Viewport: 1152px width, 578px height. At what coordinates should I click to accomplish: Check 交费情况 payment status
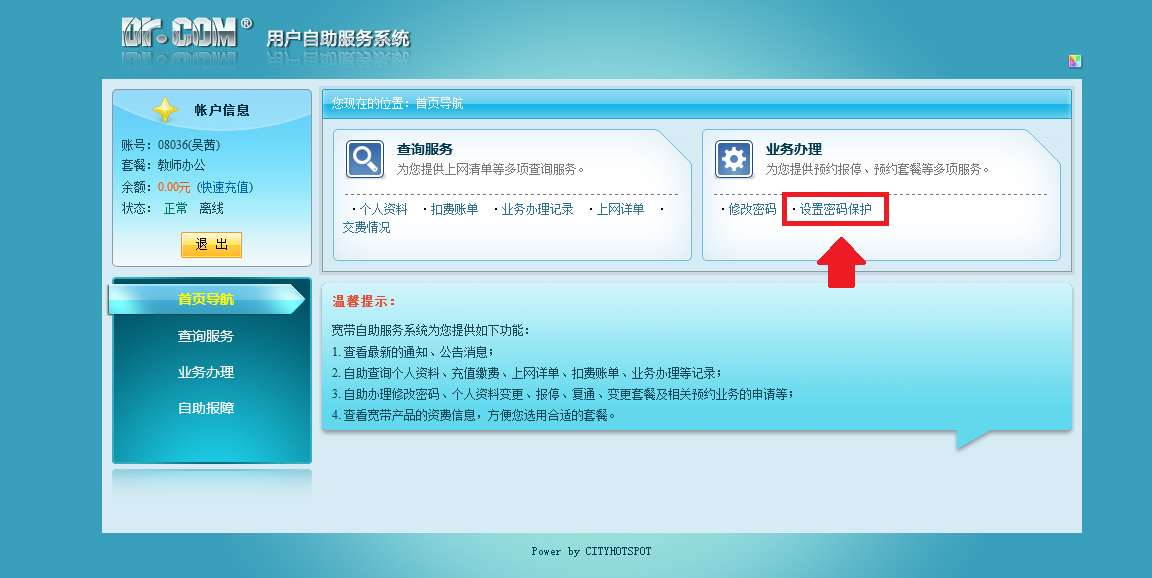coord(366,227)
